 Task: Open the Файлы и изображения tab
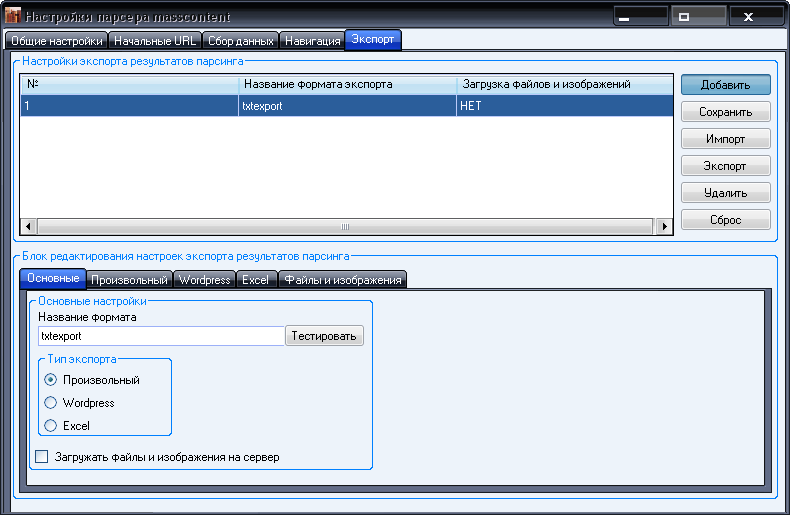342,280
